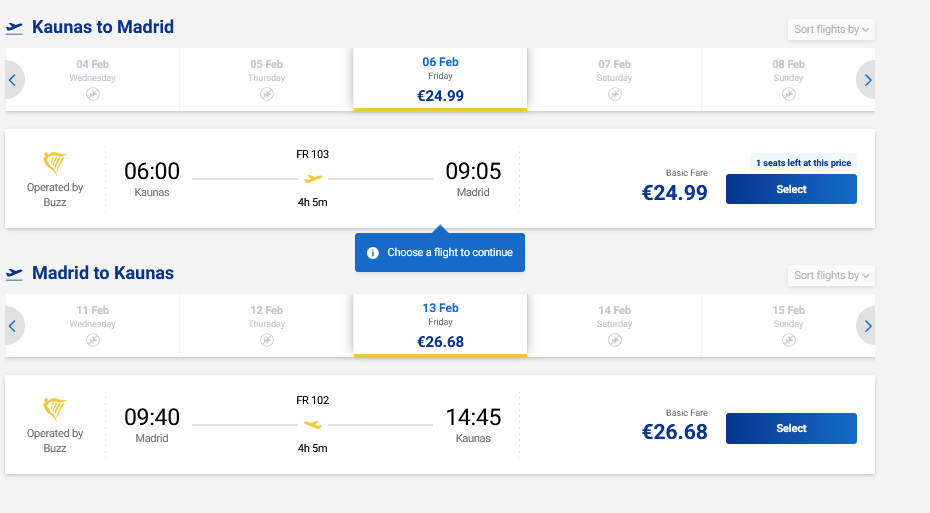Viewport: 930px width, 513px height.
Task: Click the info icon in the Choose a flight tooltip
Action: 373,253
